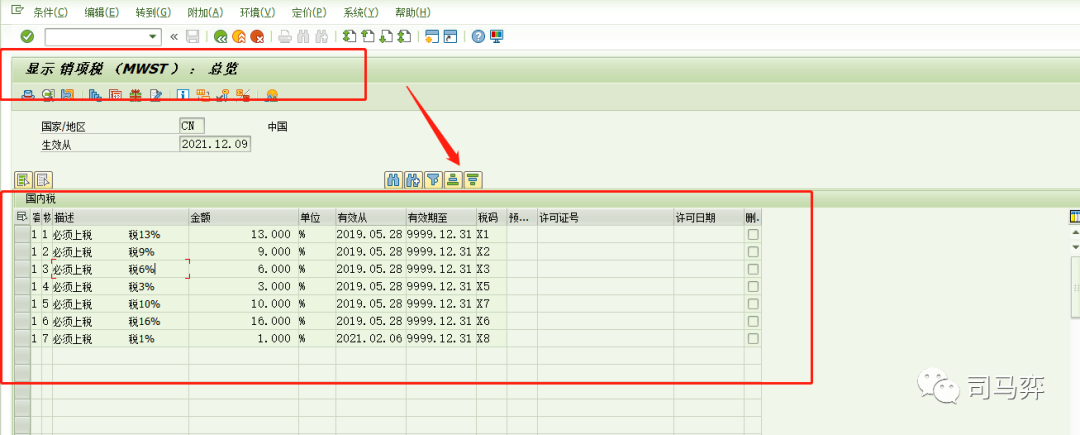
Task: Select amount cell 13.000
Action: point(243,234)
